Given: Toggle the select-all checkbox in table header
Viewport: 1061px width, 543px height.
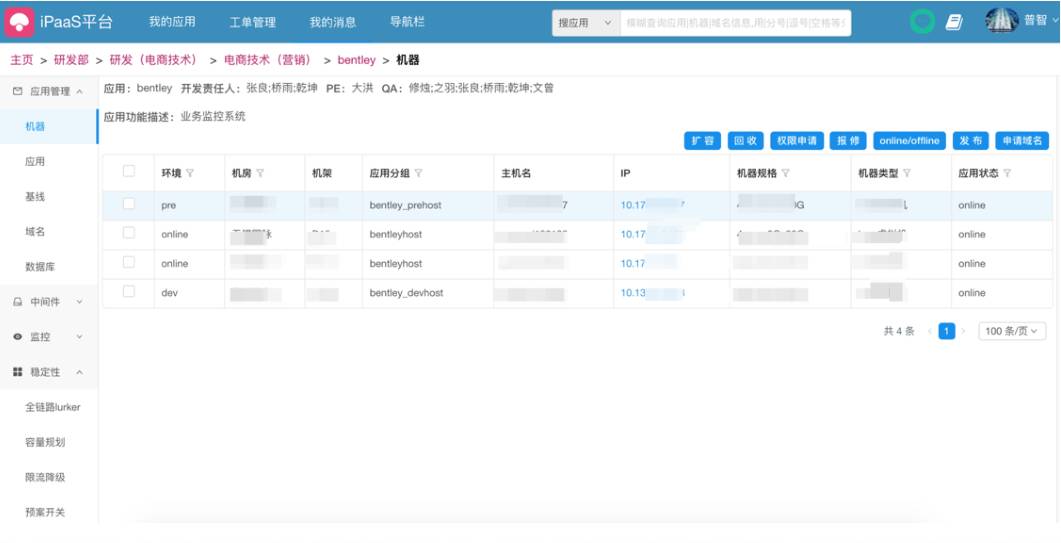Looking at the screenshot, I should coord(129,172).
